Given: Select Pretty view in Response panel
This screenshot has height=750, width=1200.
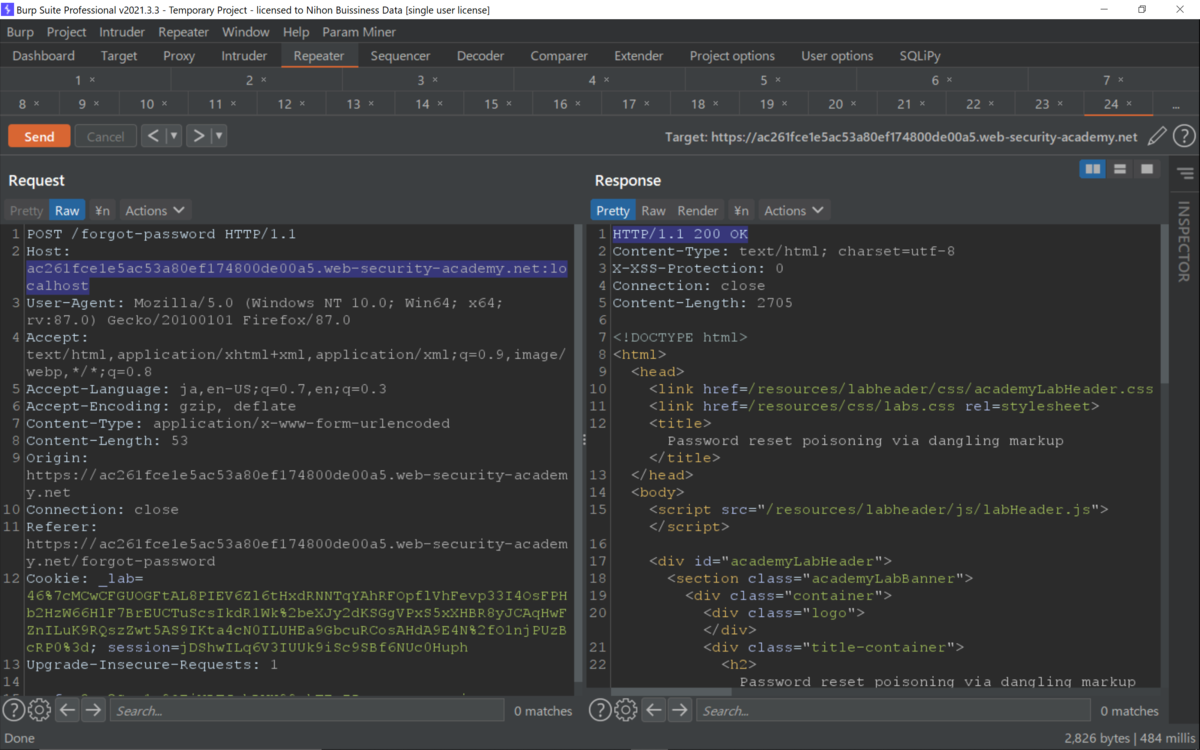Looking at the screenshot, I should click(613, 210).
